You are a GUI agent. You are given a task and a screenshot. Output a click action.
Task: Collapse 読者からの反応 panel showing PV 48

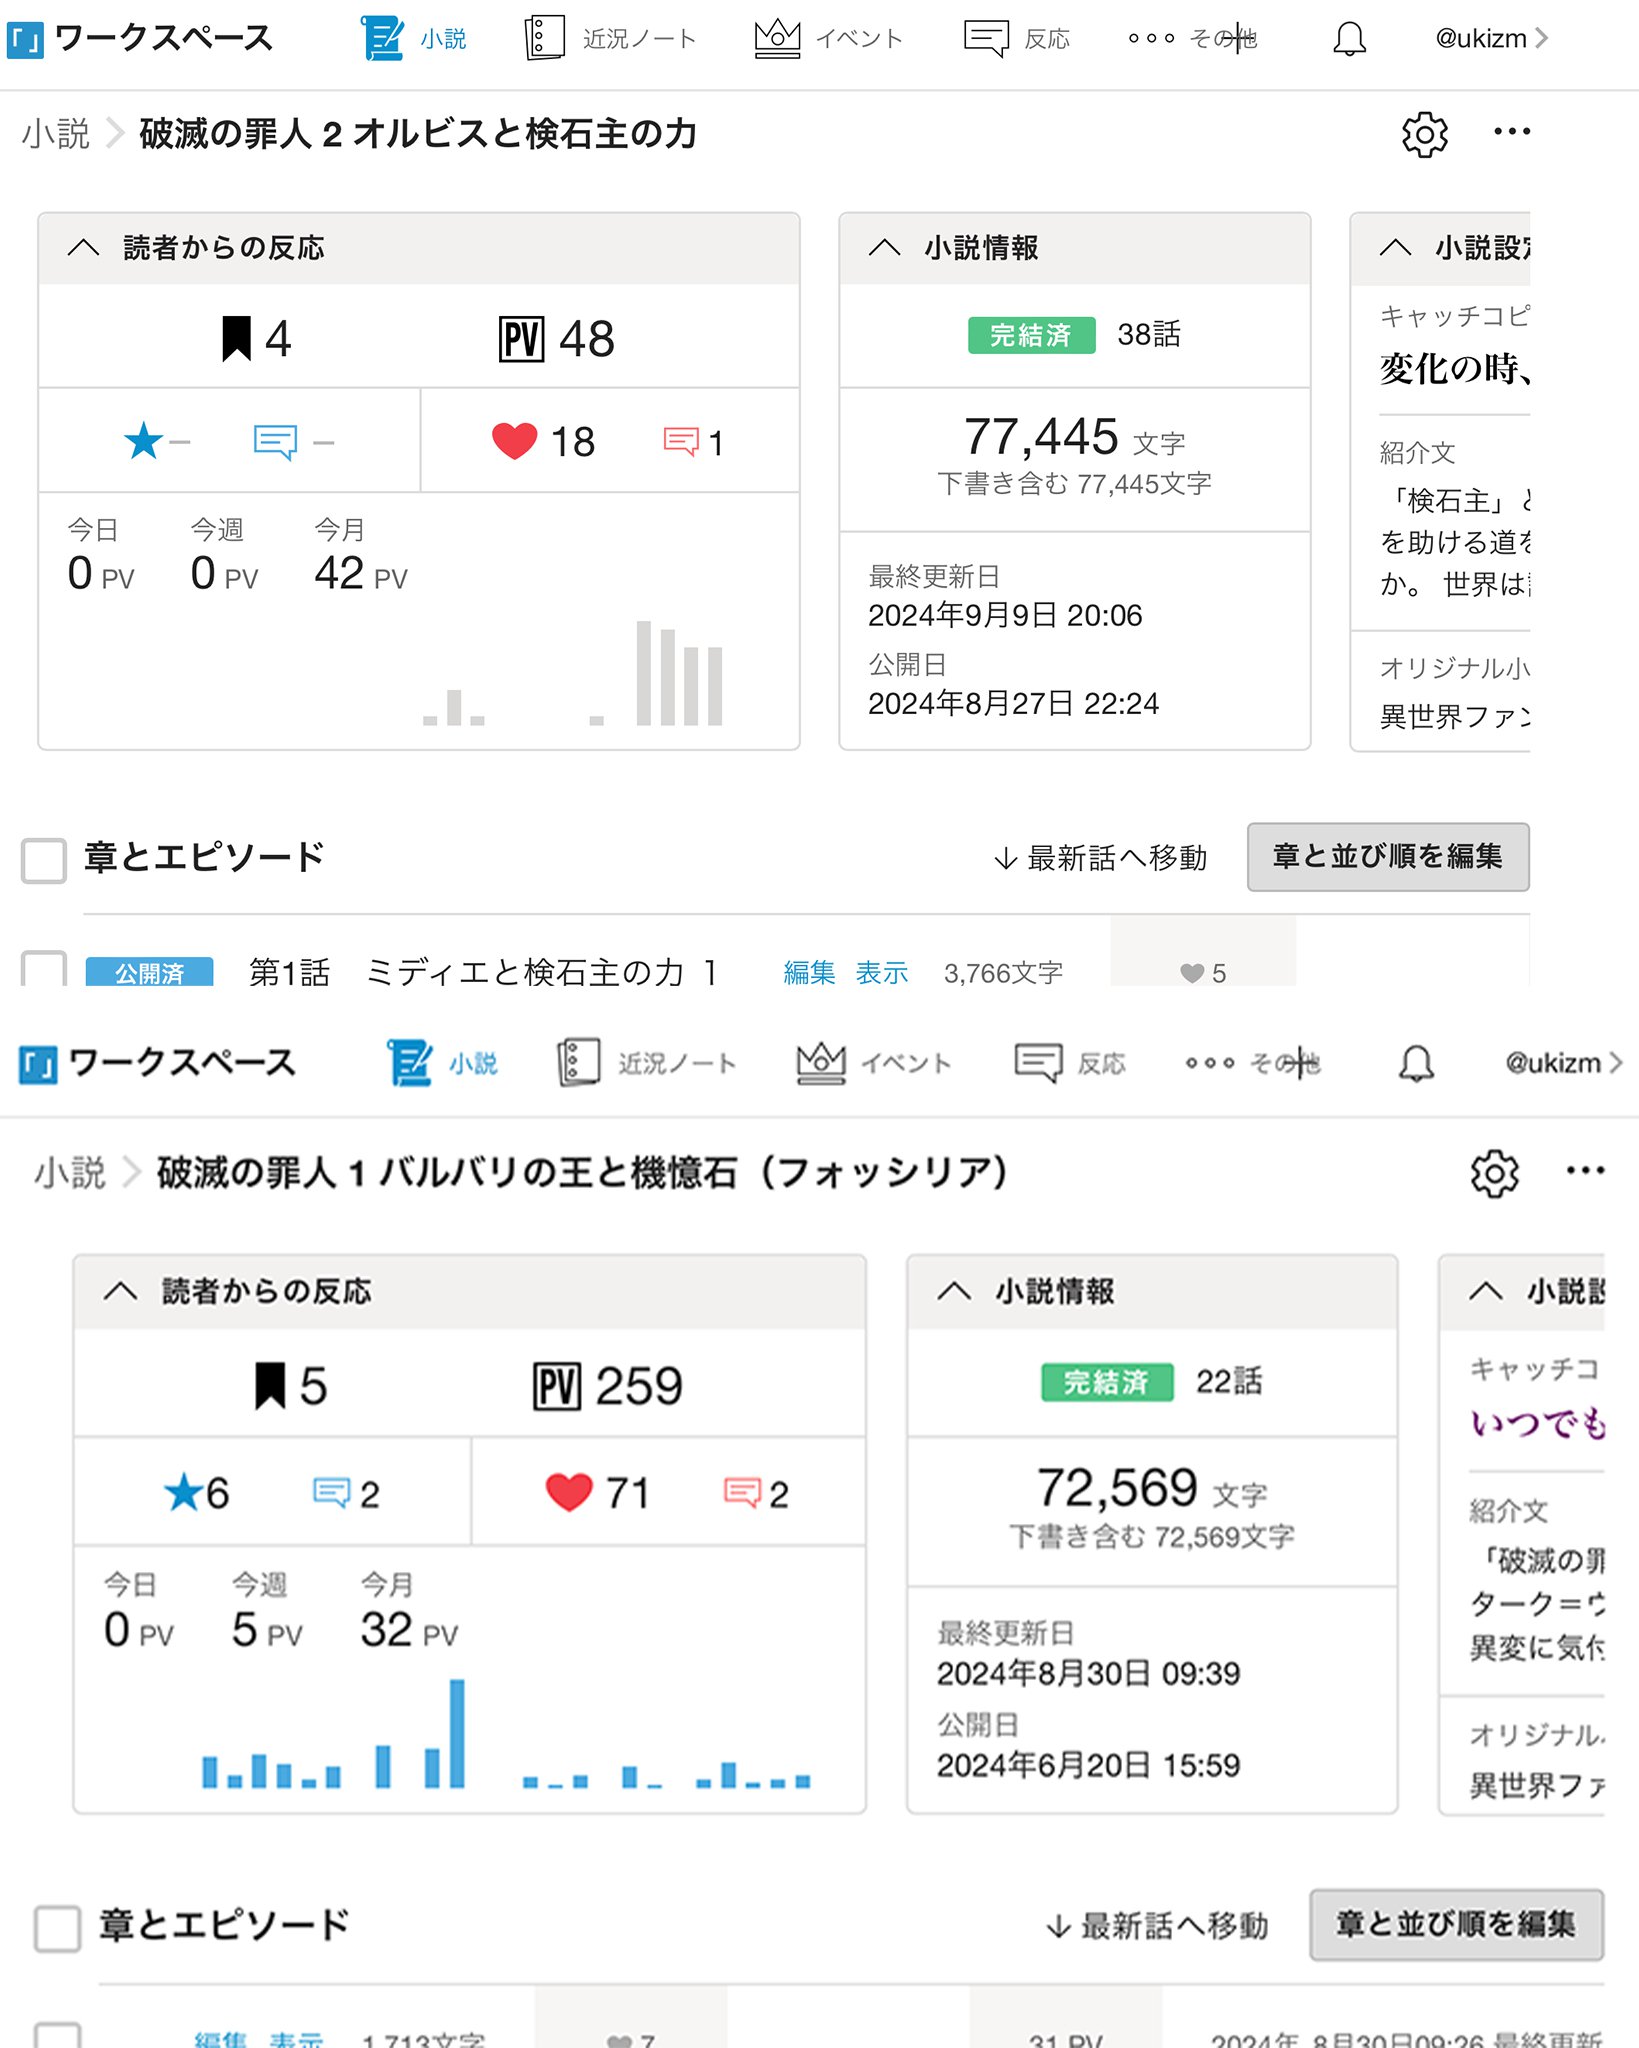(84, 248)
